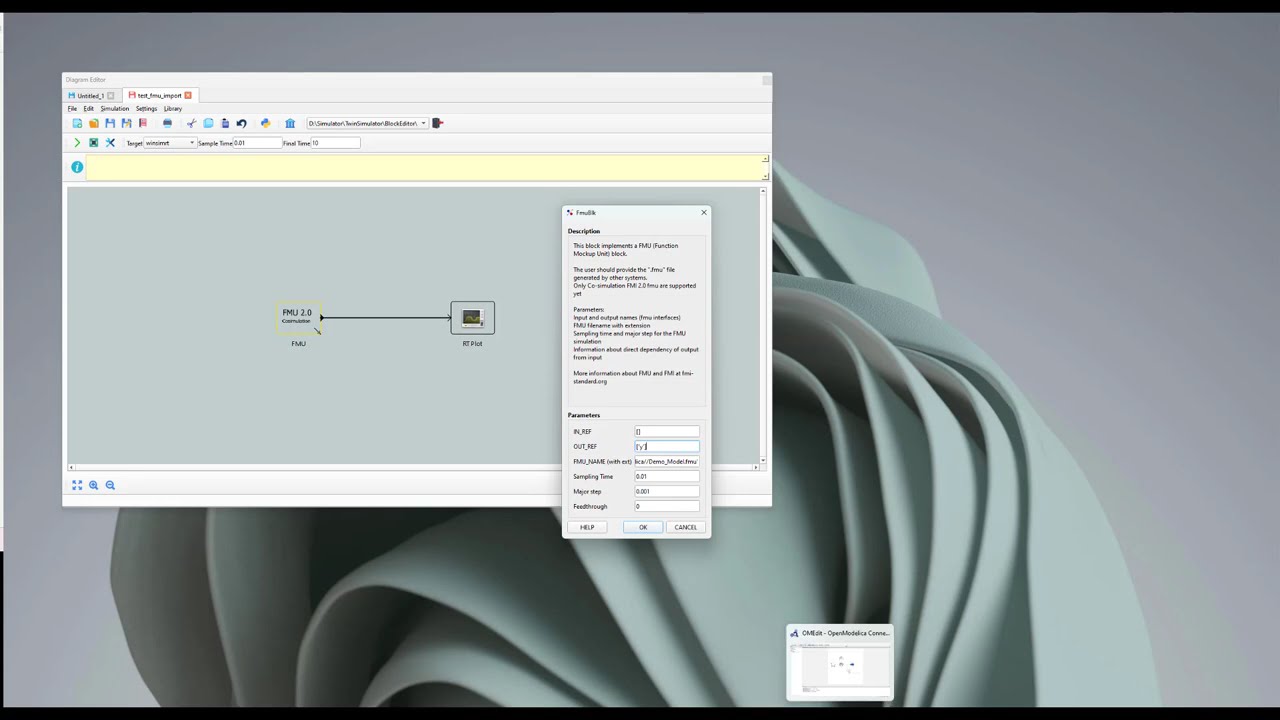Click the IN_REF input field

pos(667,431)
